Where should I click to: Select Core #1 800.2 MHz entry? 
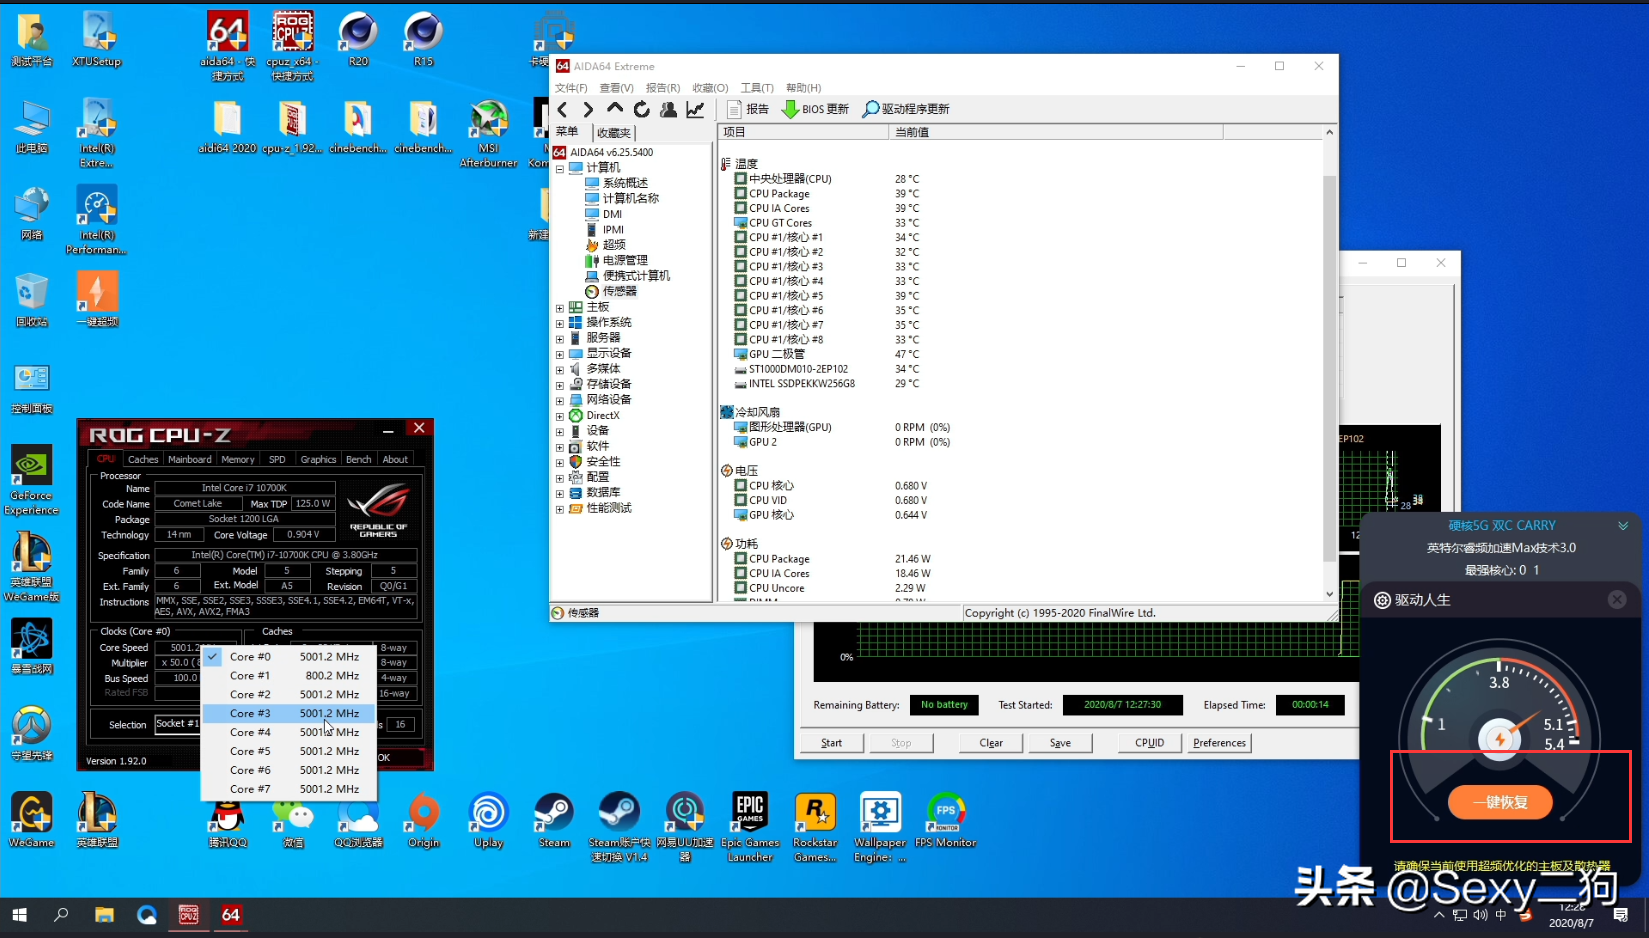(x=289, y=676)
